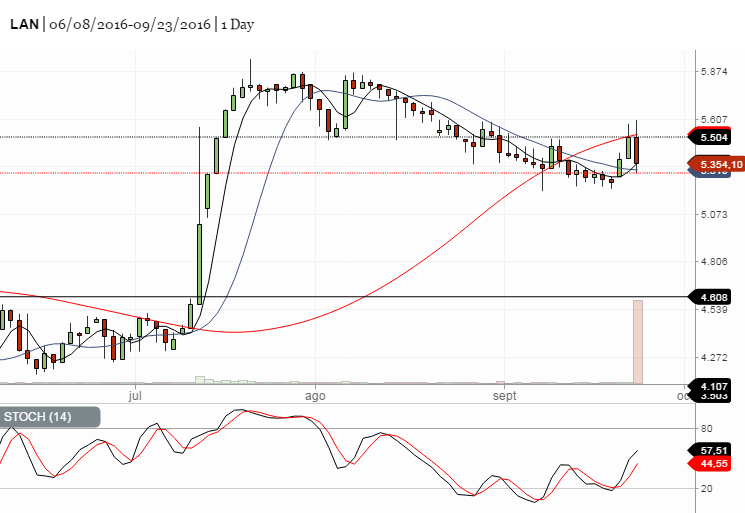Click the 5.354,10 red price tag
The height and width of the screenshot is (513, 745).
pos(716,164)
